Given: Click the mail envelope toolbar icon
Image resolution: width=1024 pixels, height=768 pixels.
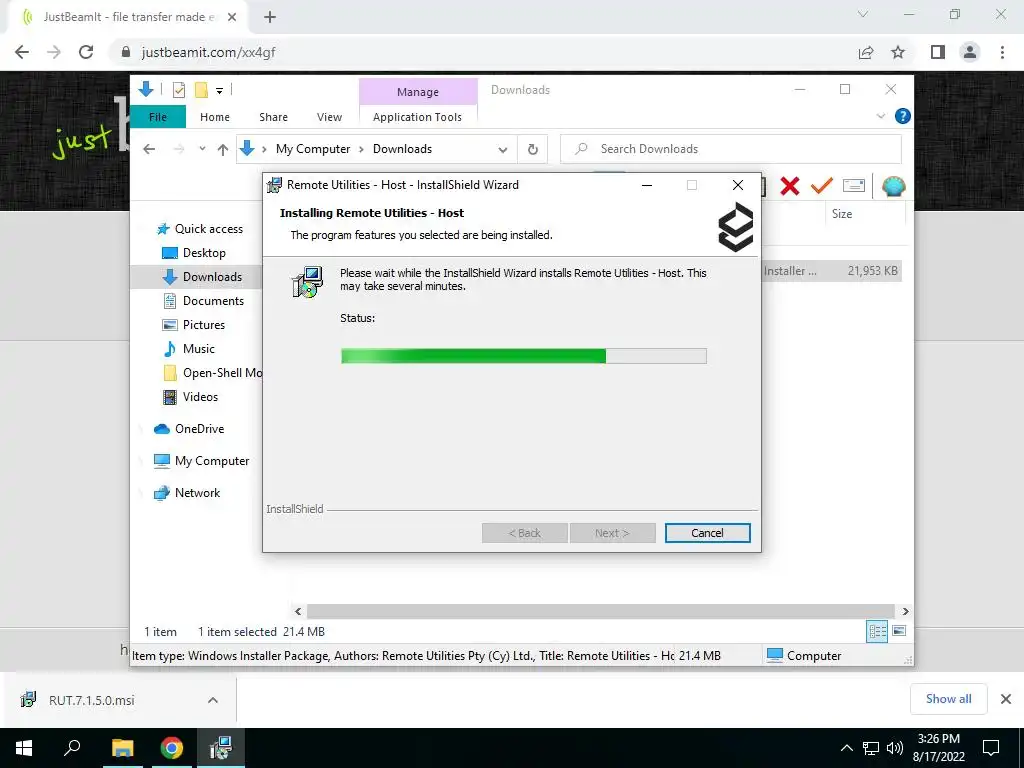Looking at the screenshot, I should coord(854,186).
